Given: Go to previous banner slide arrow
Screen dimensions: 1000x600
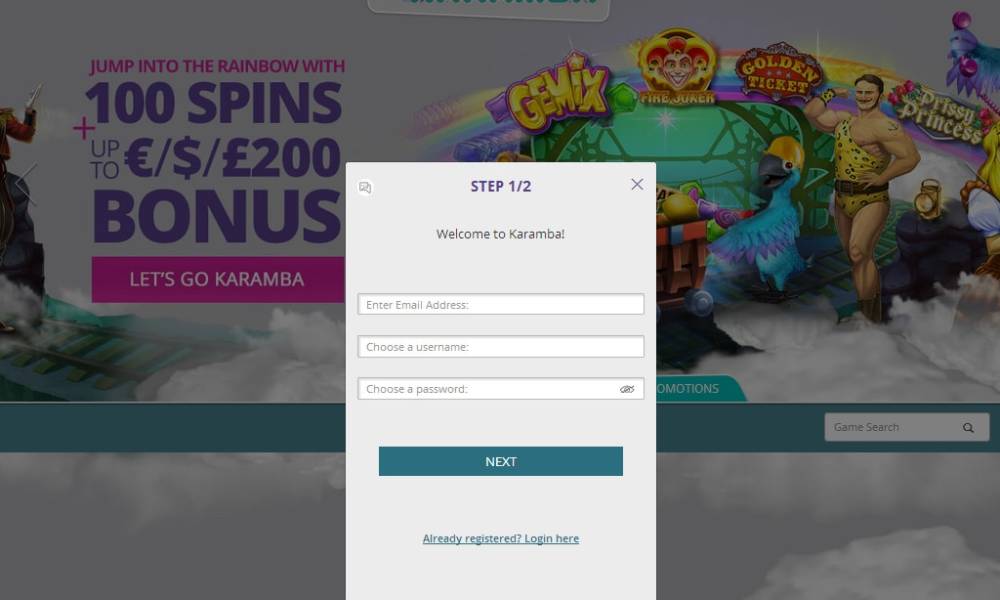Looking at the screenshot, I should click(24, 184).
